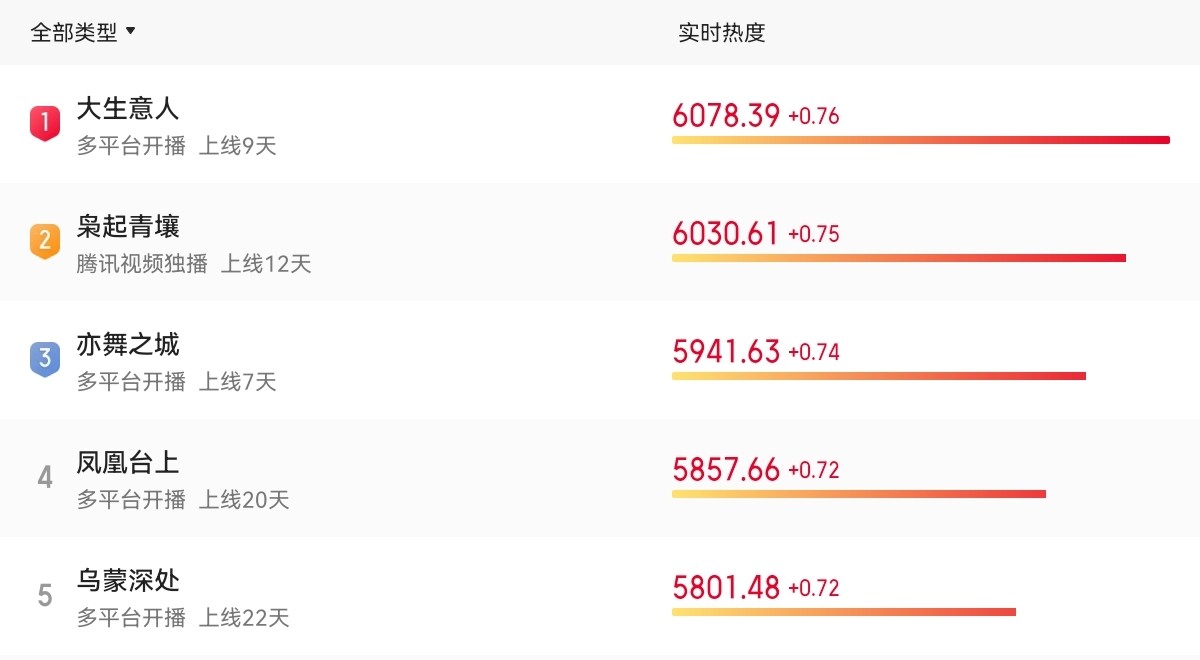The width and height of the screenshot is (1200, 660).
Task: Click the rank 4 number
Action: point(45,477)
